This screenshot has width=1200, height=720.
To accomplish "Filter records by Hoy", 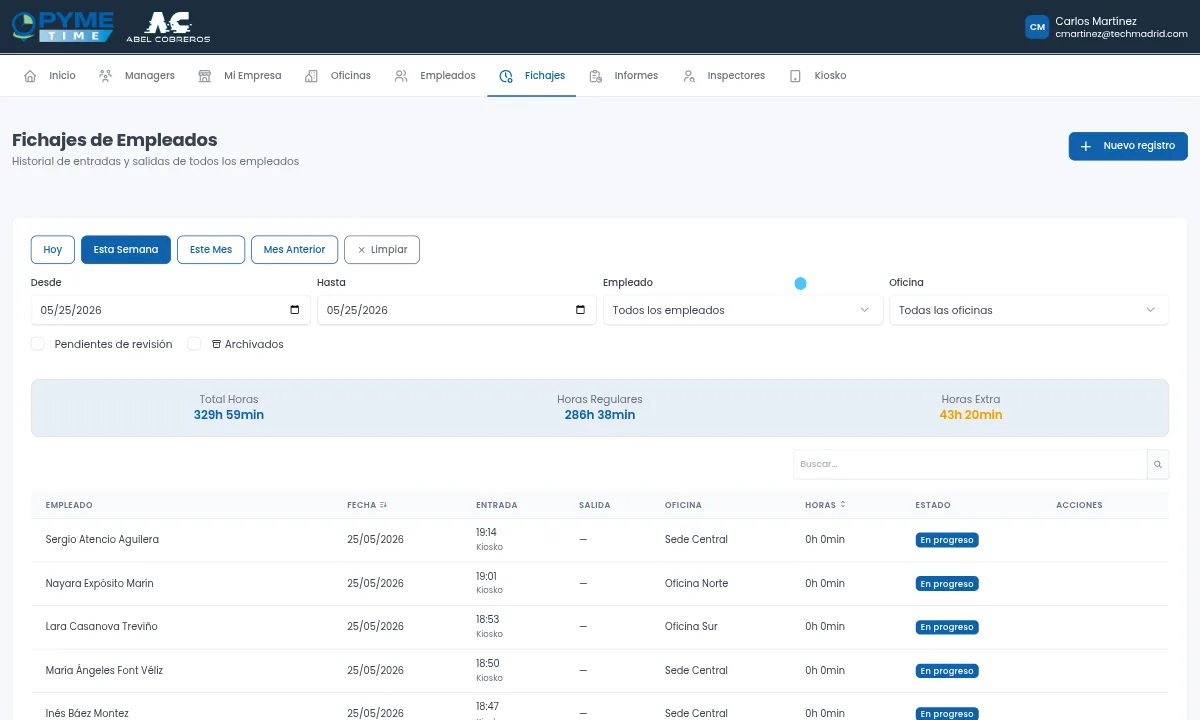I will [53, 250].
